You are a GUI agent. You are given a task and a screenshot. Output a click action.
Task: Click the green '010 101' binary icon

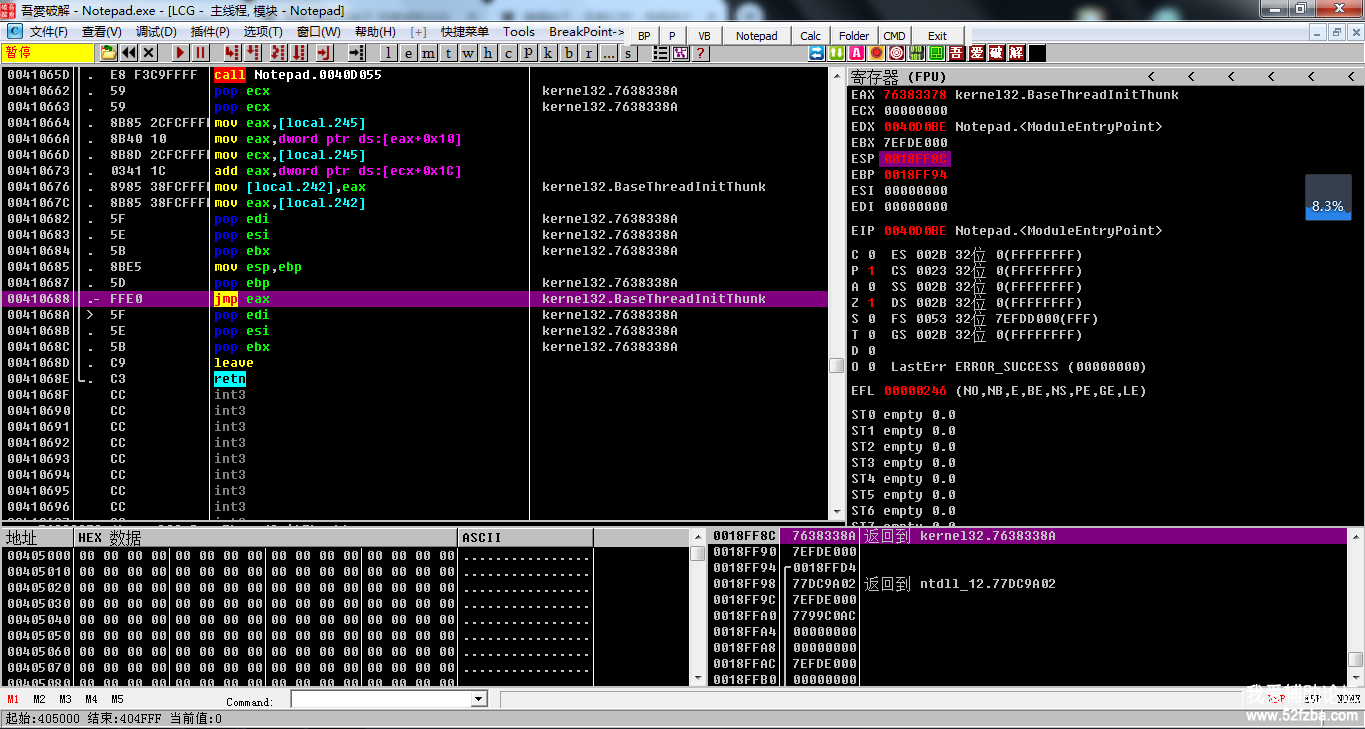point(916,53)
